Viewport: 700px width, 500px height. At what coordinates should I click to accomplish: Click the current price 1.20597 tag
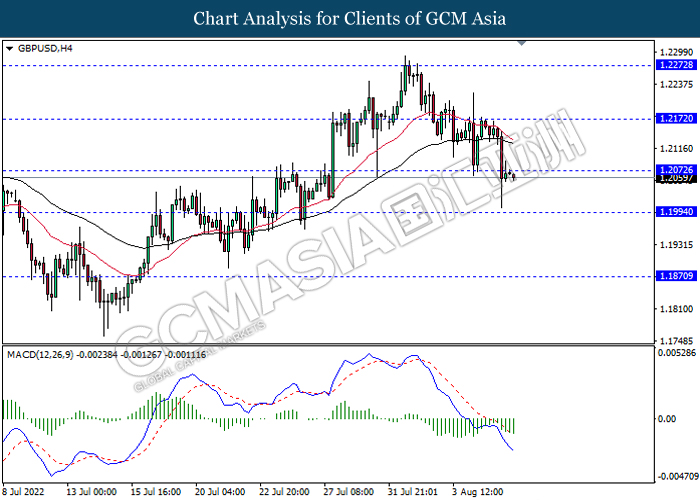(x=677, y=179)
